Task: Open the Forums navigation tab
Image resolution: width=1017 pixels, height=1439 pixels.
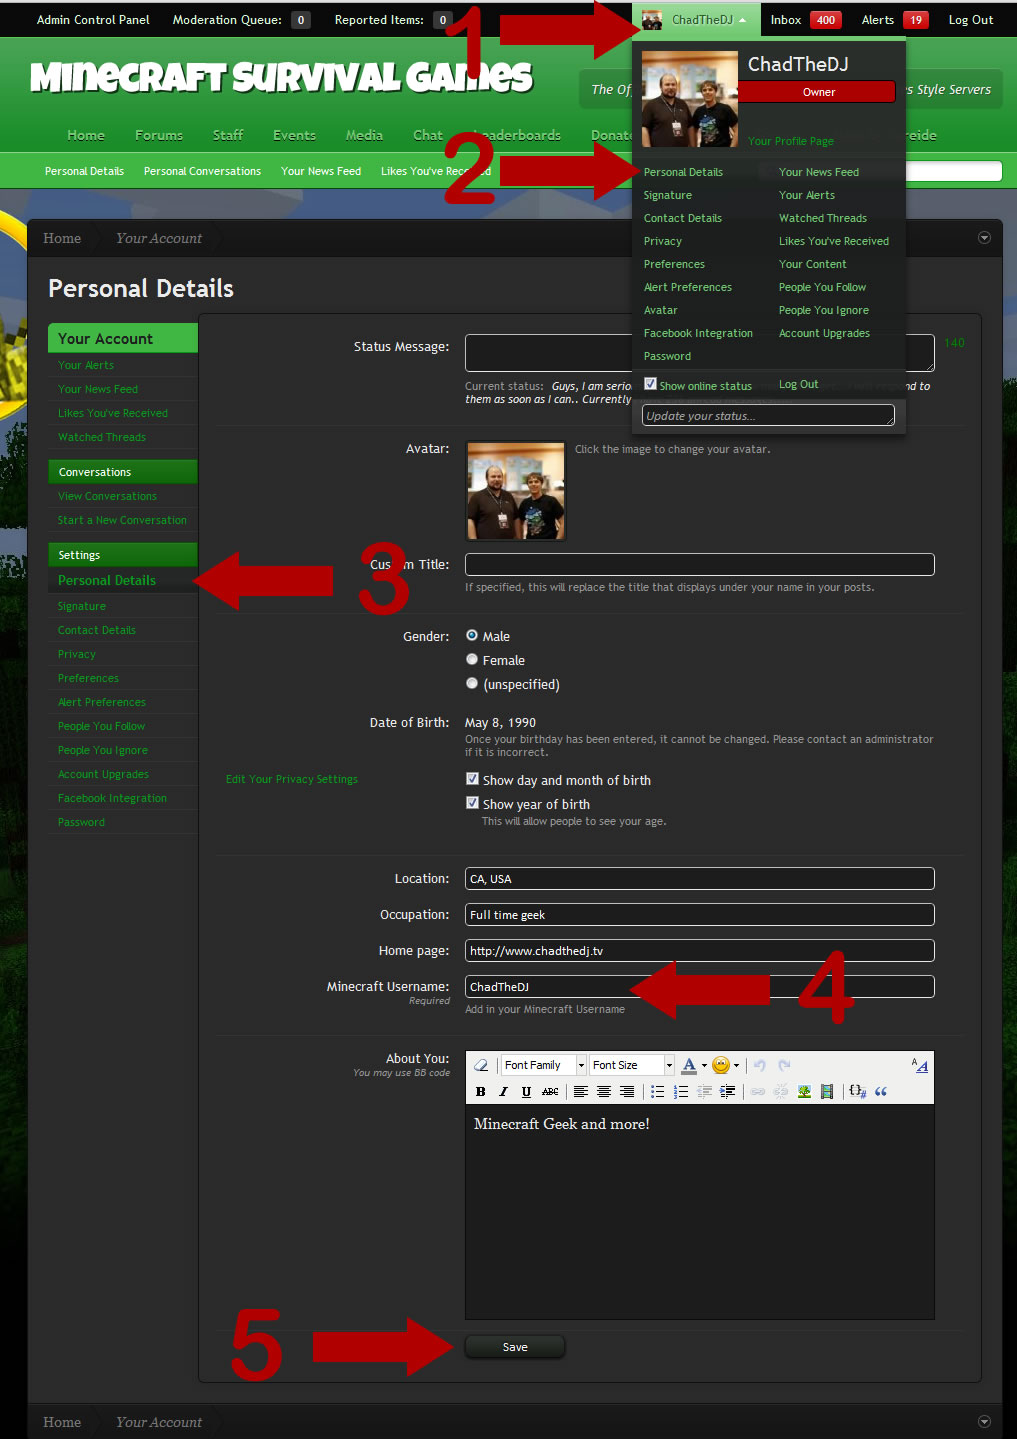Action: coord(159,135)
